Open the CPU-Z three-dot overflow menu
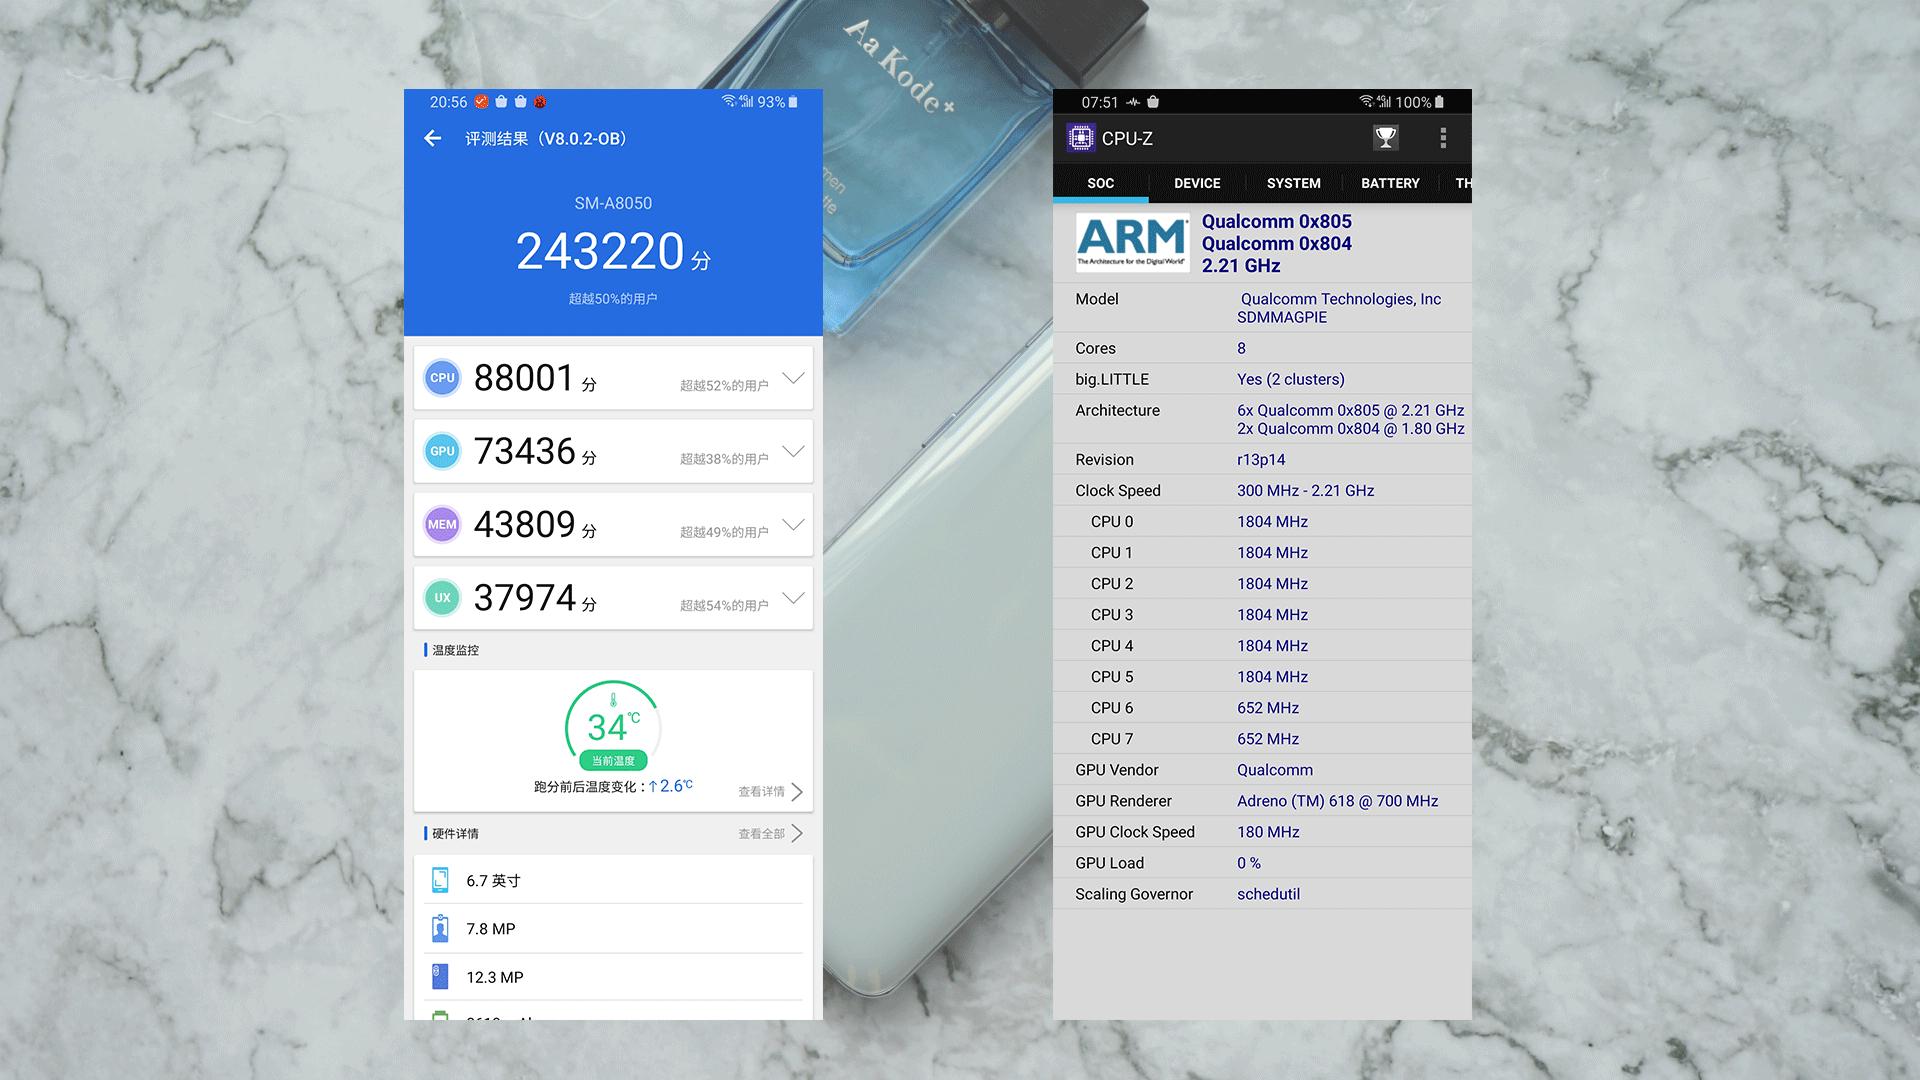This screenshot has width=1920, height=1080. tap(1443, 138)
